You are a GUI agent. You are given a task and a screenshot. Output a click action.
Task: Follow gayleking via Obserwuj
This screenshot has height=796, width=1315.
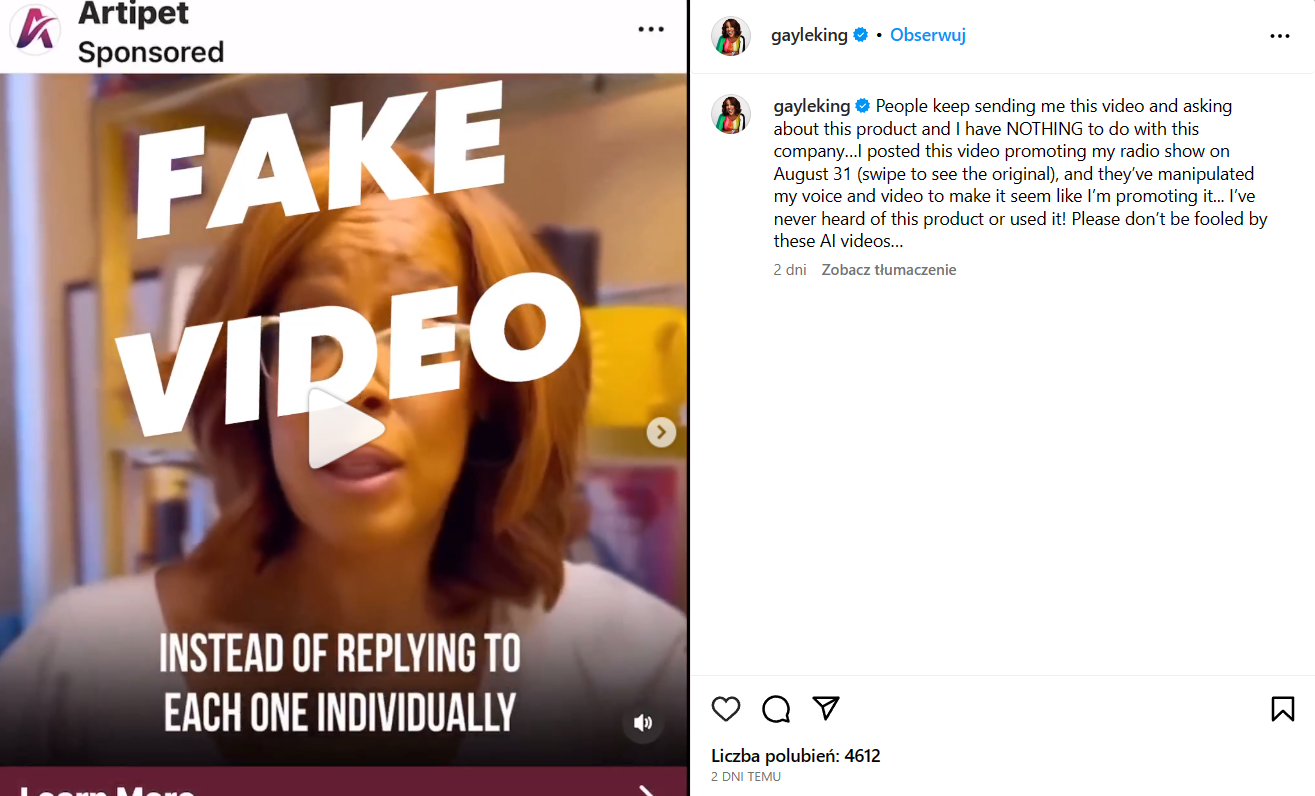pos(928,36)
